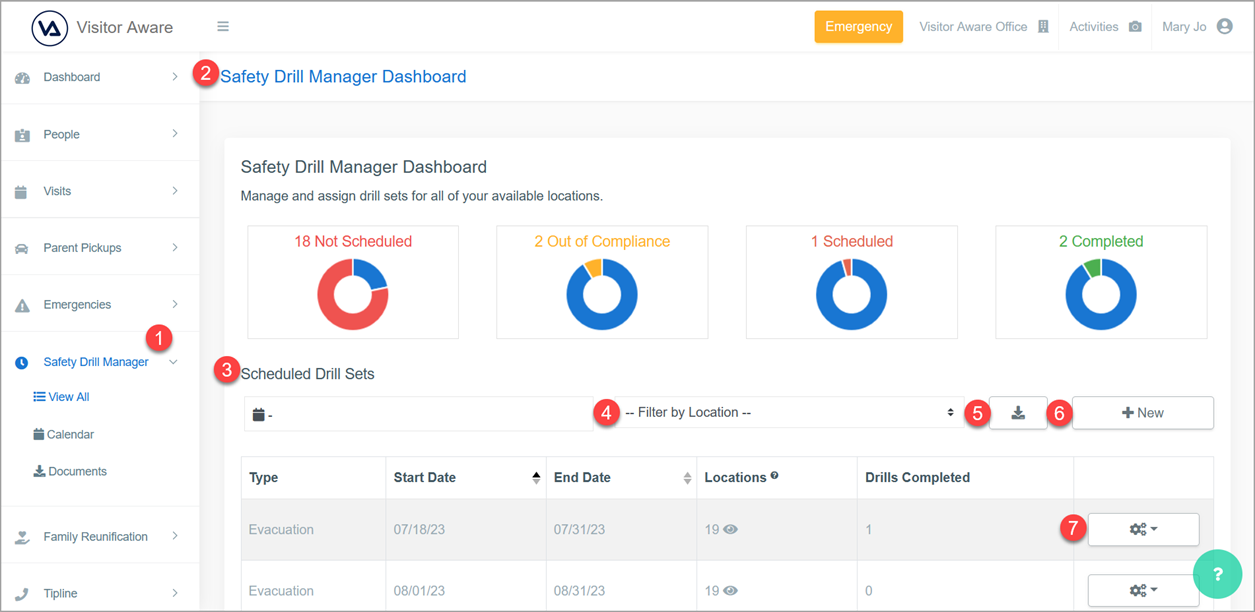Expand the Tipline sidebar chevron

[x=175, y=594]
